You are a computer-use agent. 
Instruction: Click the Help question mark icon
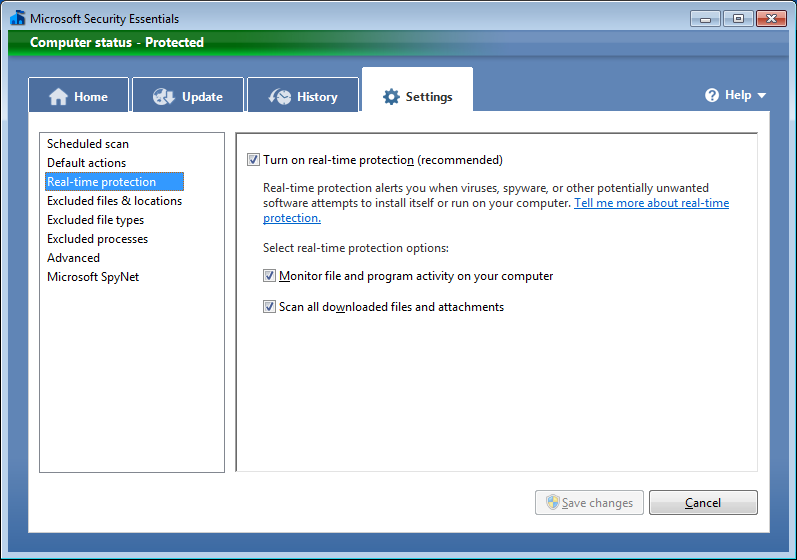point(712,95)
